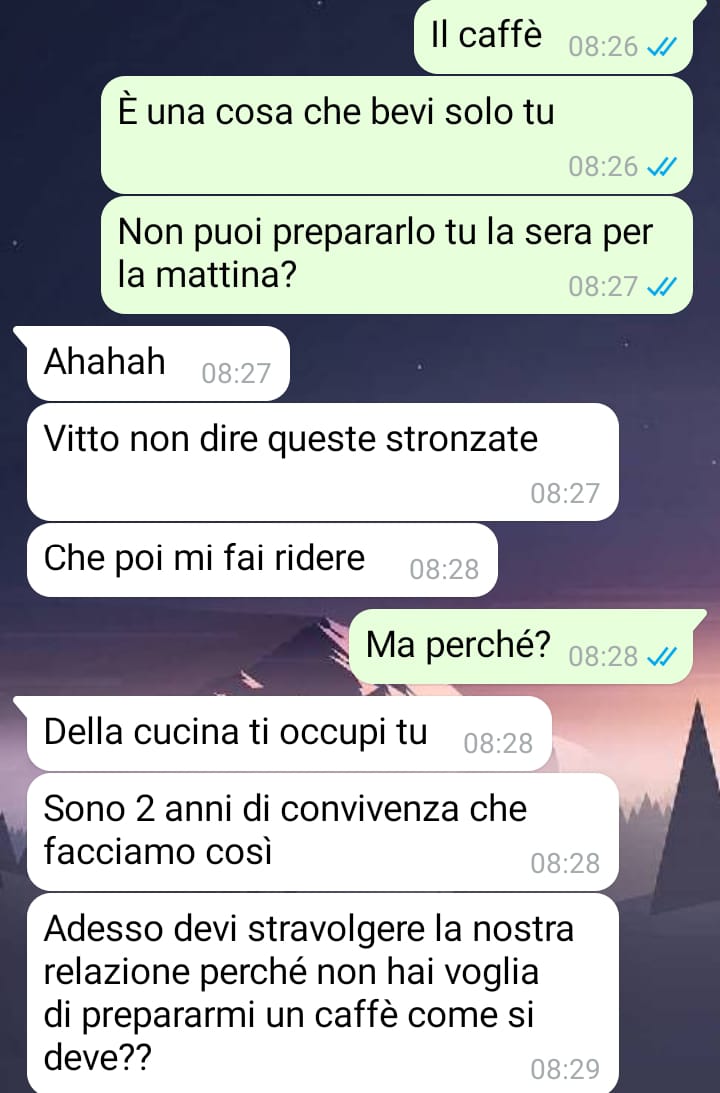Select "Vitto non dire queste stronzate" bubble
Viewport: 720px width, 1093px height.
coord(323,461)
